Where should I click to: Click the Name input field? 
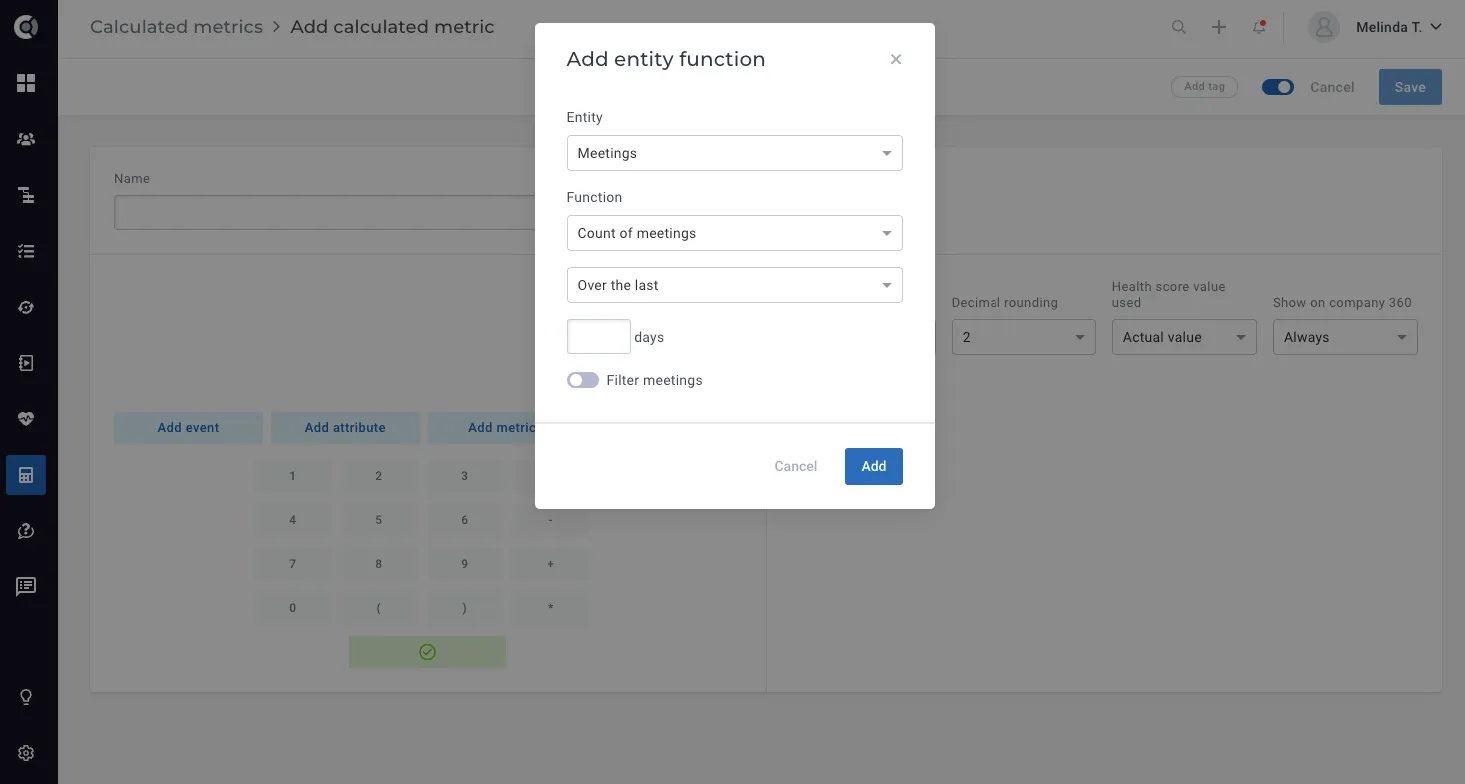tap(325, 213)
